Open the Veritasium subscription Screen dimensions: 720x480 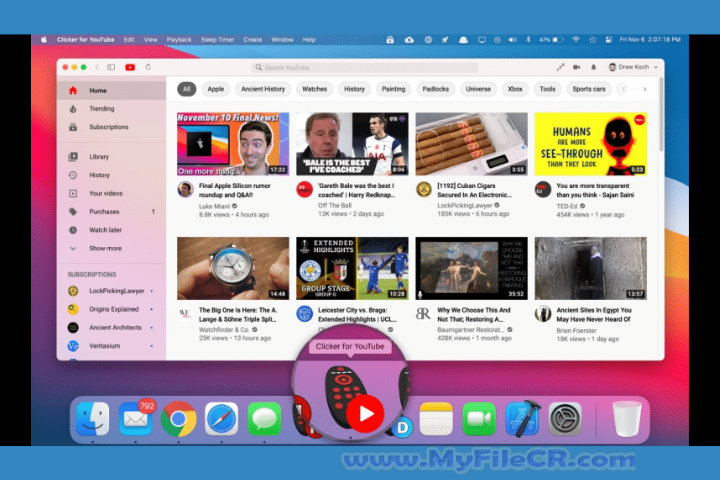[x=111, y=346]
